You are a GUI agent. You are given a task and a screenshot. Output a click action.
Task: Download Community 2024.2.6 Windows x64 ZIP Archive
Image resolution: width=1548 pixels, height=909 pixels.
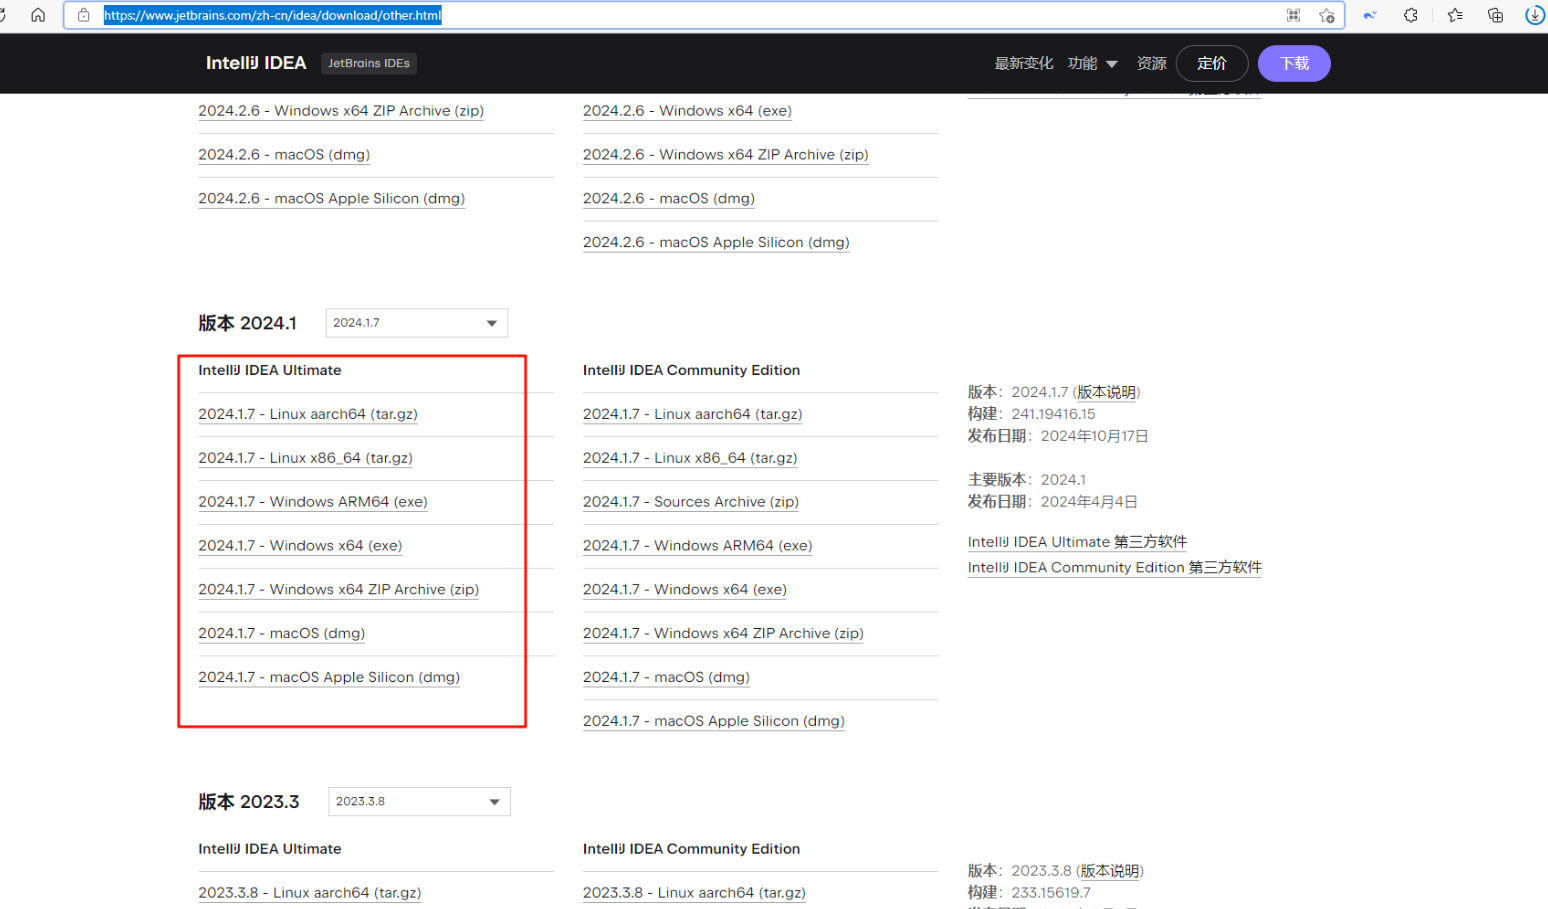pyautogui.click(x=726, y=155)
